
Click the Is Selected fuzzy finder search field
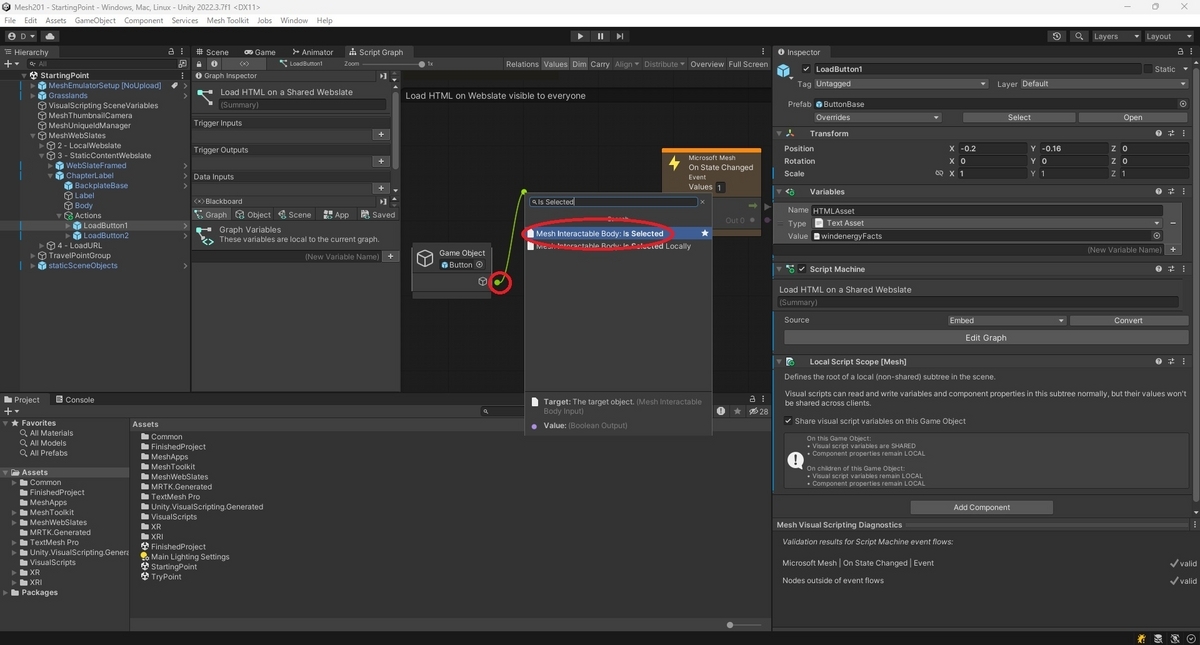point(612,202)
